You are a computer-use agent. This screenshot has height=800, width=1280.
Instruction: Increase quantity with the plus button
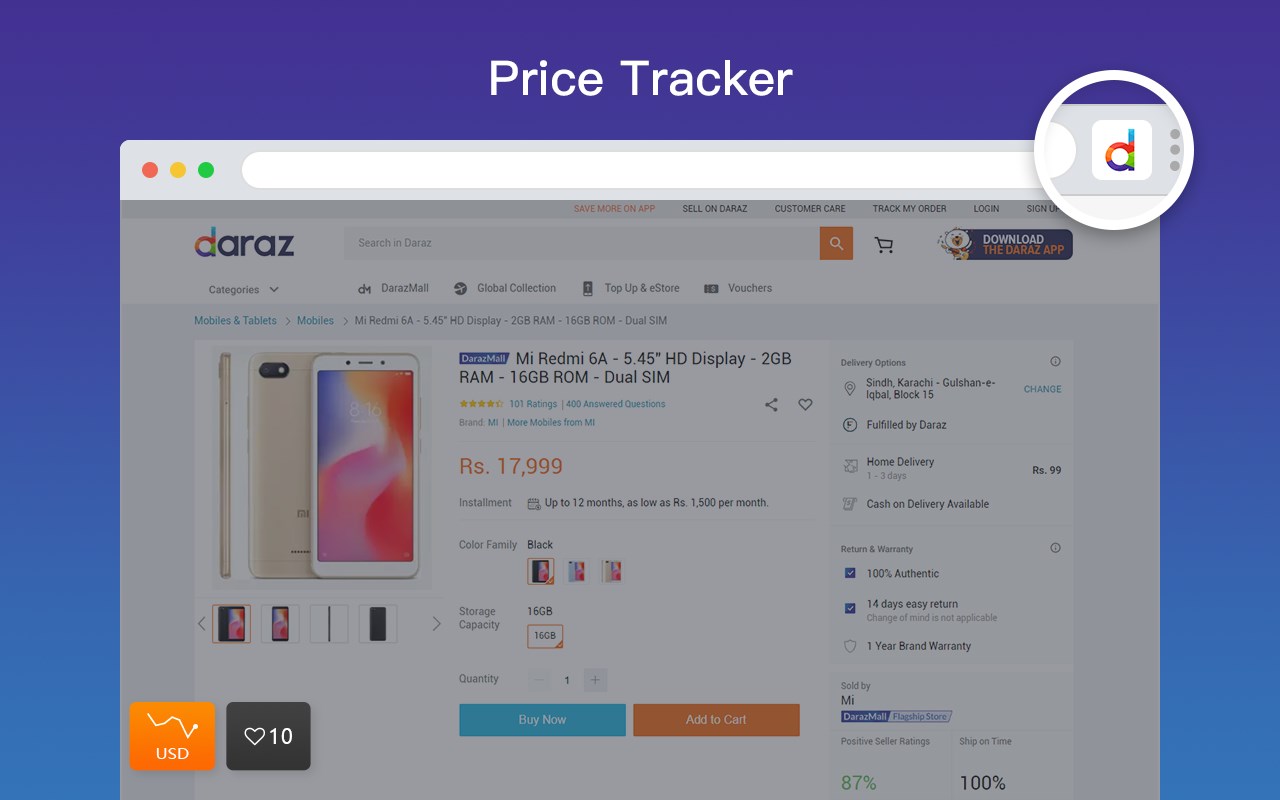click(595, 680)
